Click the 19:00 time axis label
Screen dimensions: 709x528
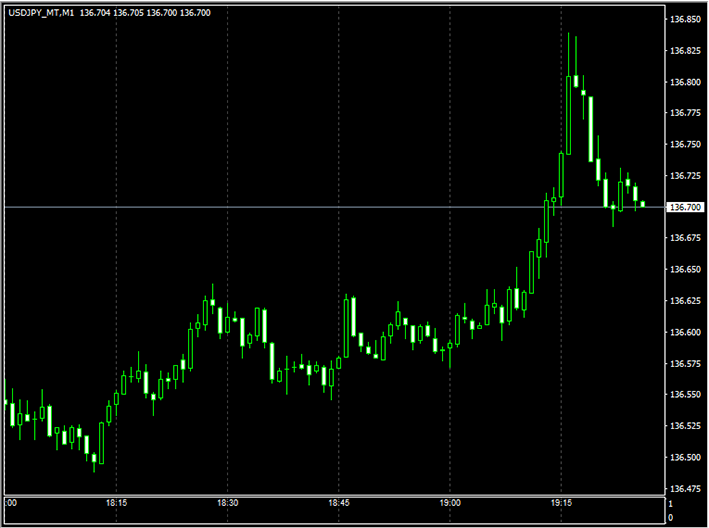point(450,503)
